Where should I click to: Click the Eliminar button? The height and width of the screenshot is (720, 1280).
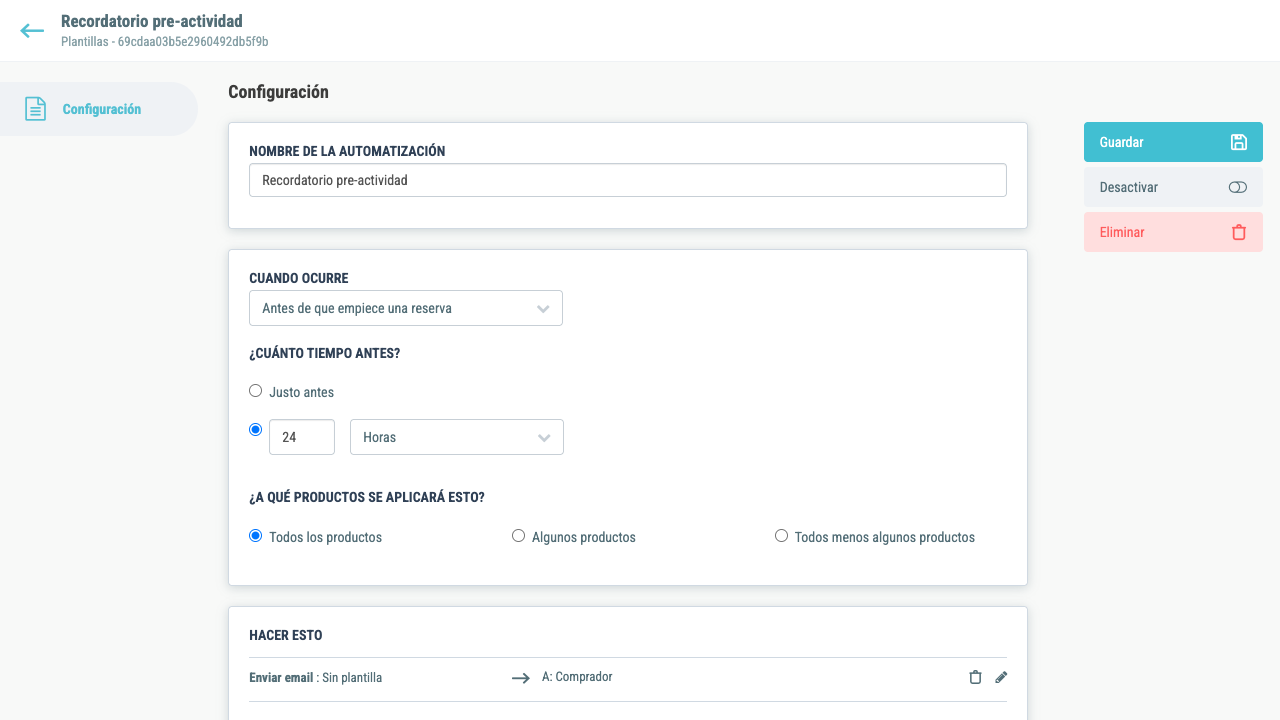pos(1173,232)
